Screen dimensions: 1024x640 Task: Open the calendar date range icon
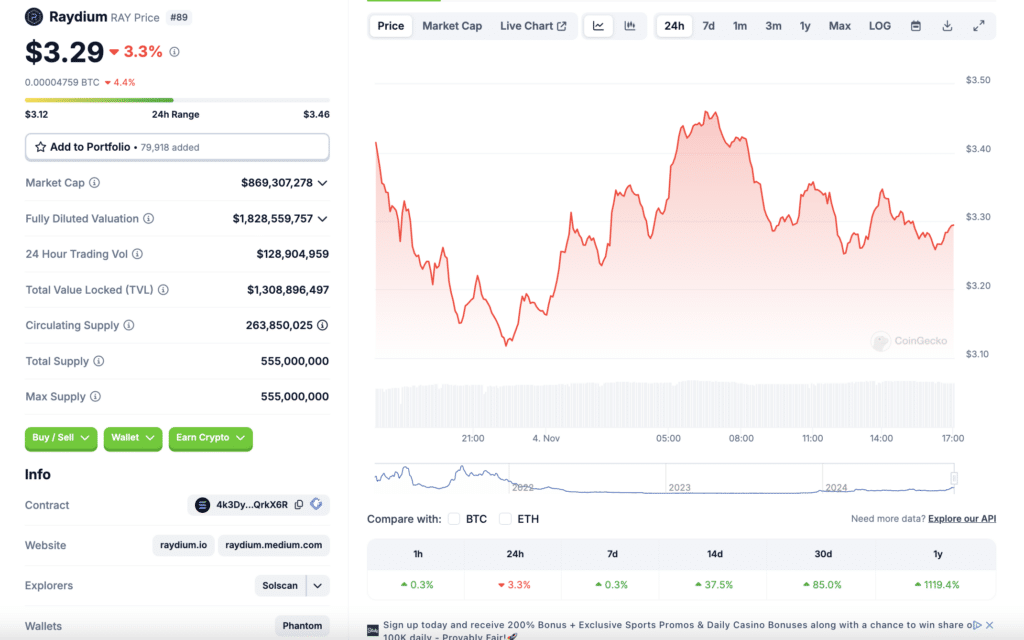(x=916, y=26)
